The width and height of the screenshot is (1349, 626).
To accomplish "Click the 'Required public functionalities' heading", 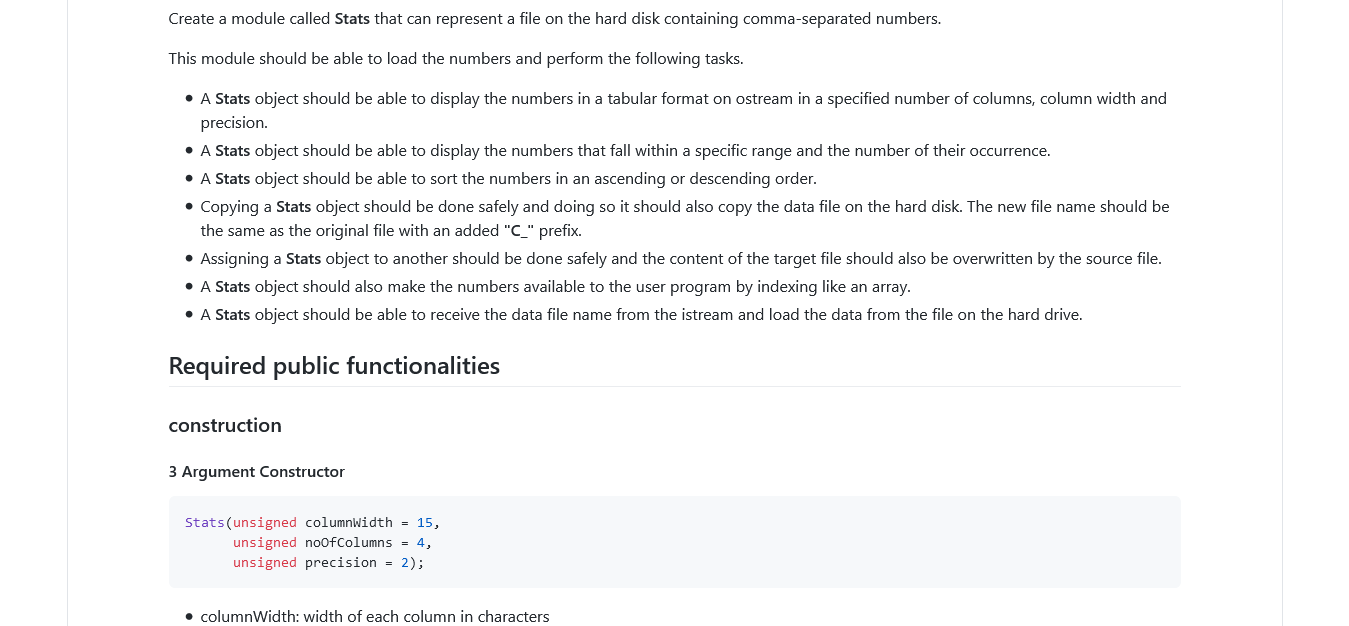I will [x=334, y=366].
